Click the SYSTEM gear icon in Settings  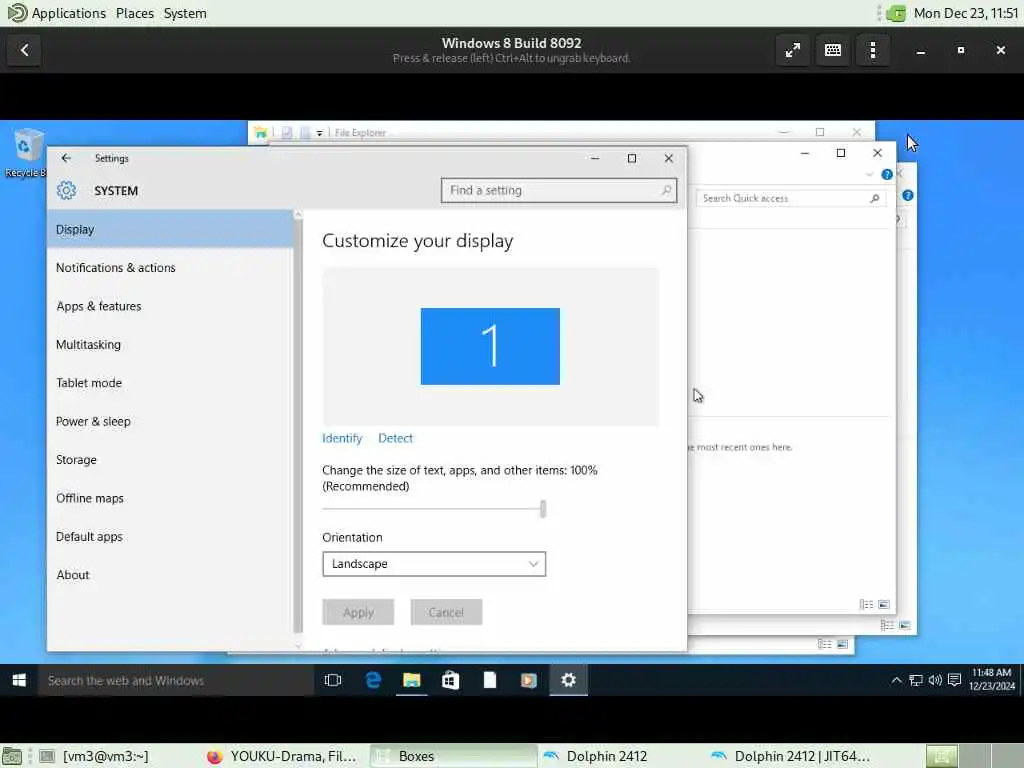click(x=66, y=191)
